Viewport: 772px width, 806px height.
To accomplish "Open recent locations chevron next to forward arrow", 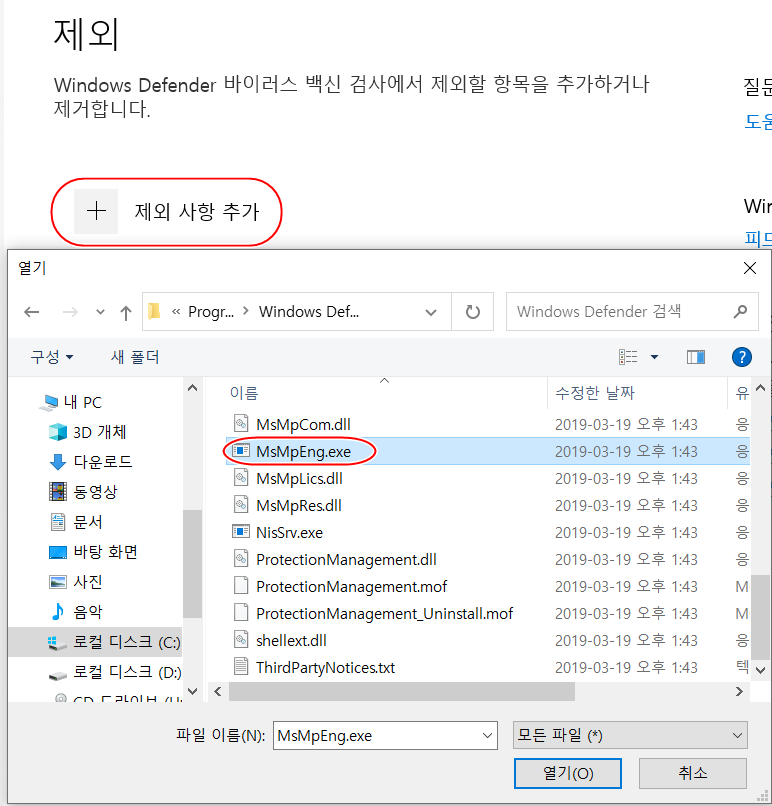I will click(100, 312).
